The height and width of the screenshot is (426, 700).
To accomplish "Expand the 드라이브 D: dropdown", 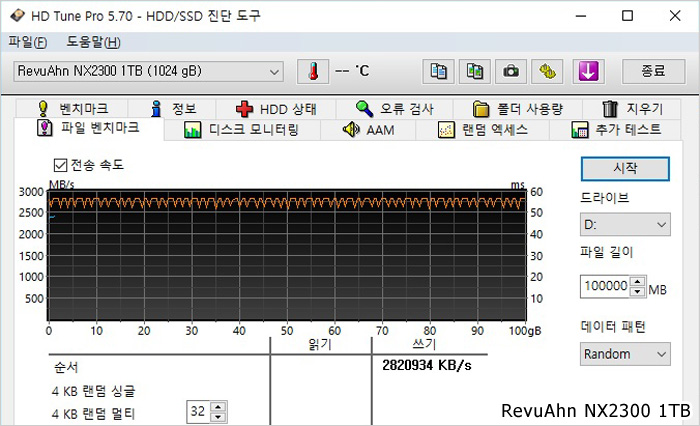I will point(625,225).
